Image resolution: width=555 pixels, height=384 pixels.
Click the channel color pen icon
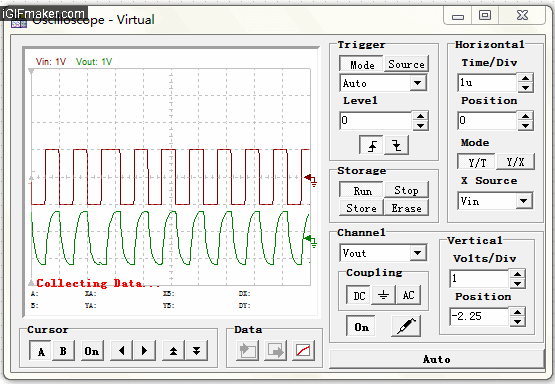click(x=406, y=326)
